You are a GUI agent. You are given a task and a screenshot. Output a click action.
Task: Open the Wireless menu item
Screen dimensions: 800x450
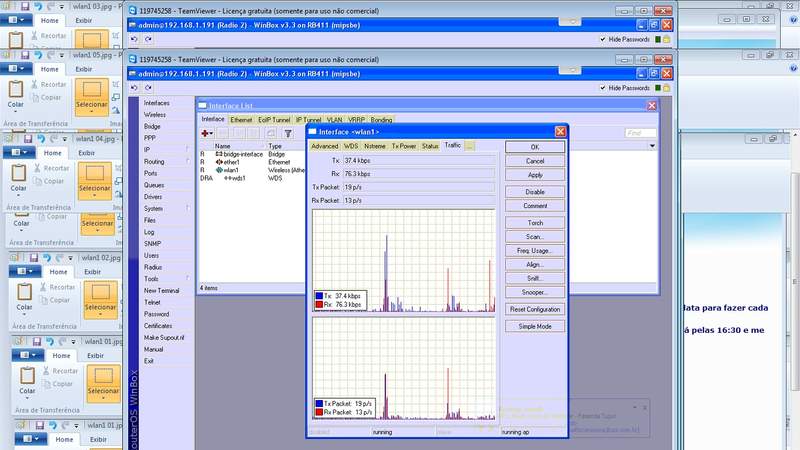click(155, 115)
